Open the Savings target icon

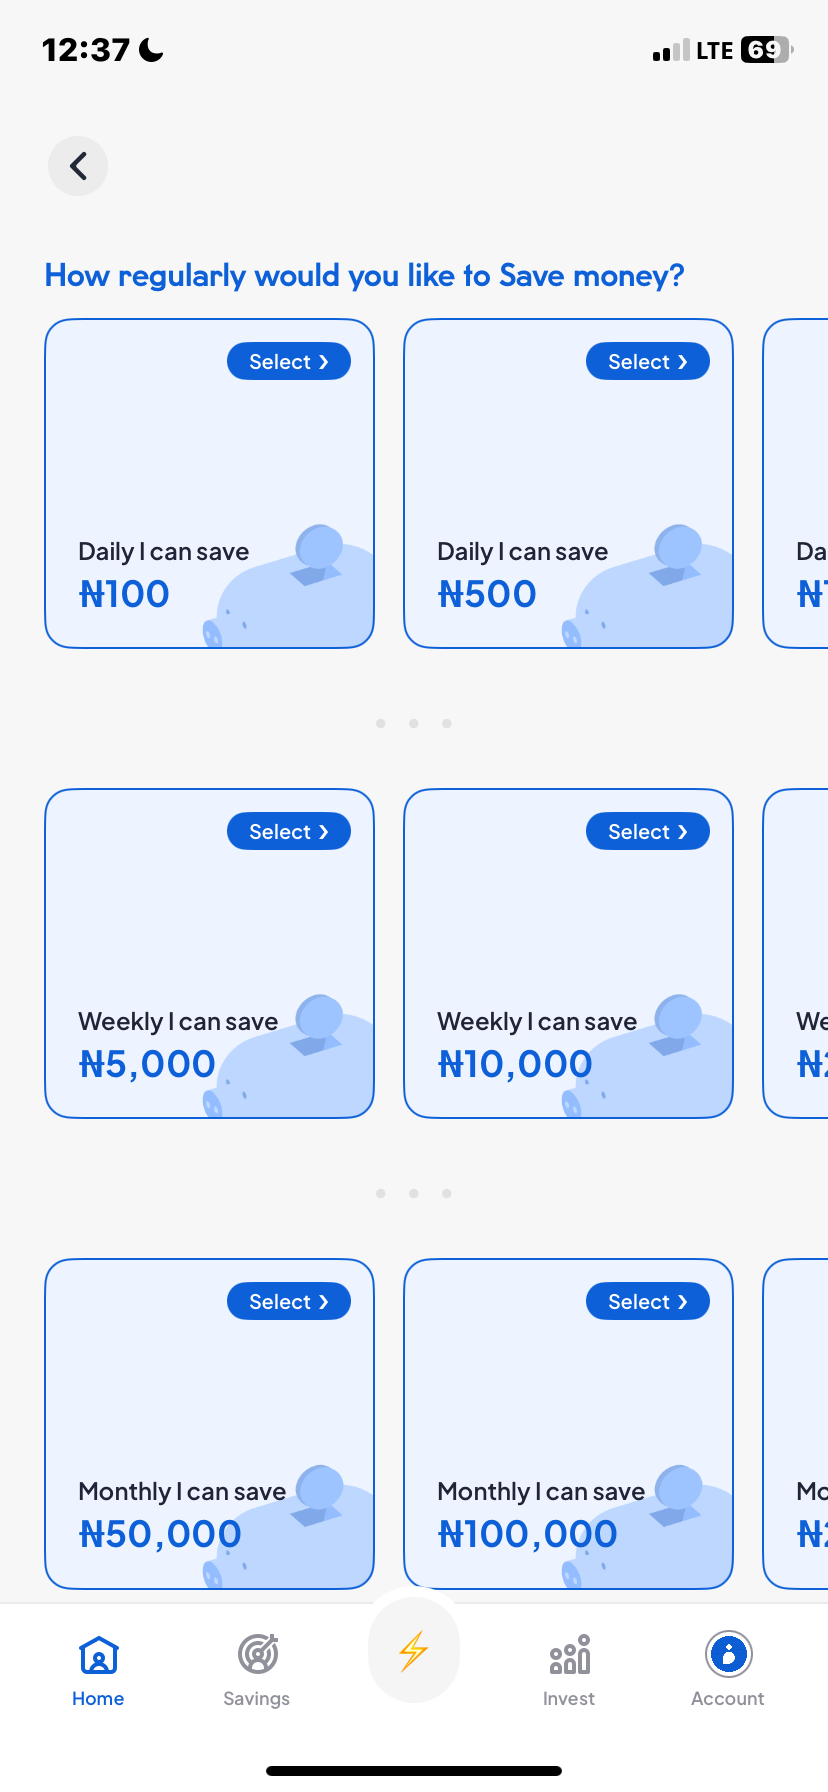click(257, 1655)
